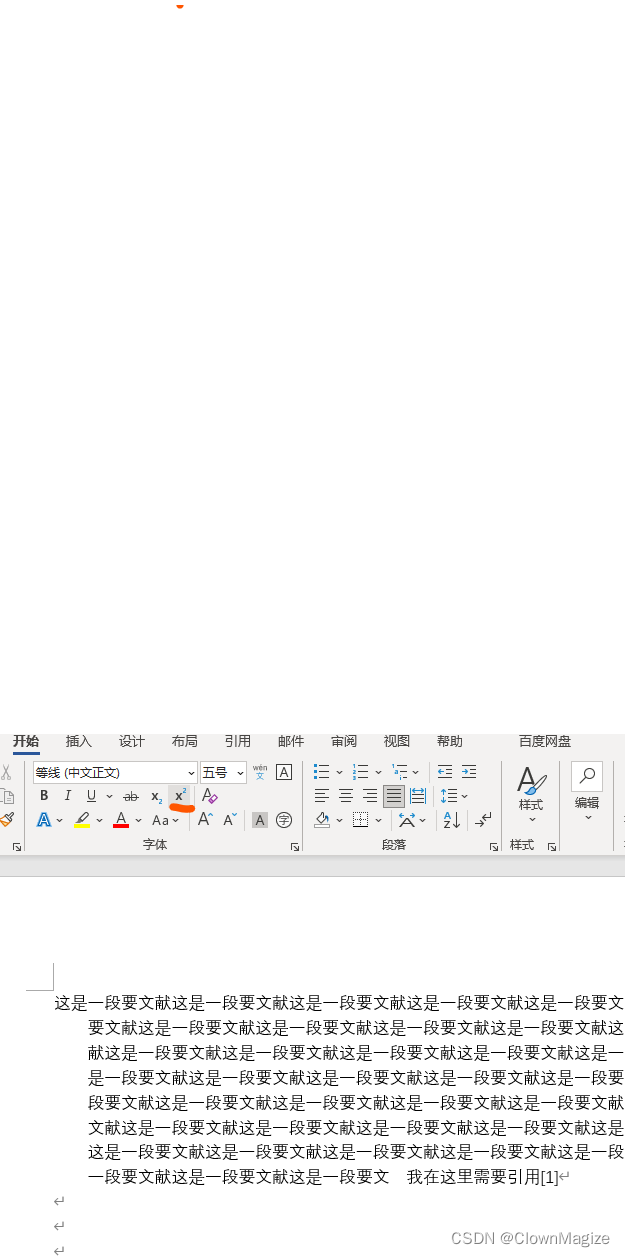The width and height of the screenshot is (625, 1257).
Task: Click the align left icon
Action: click(322, 796)
